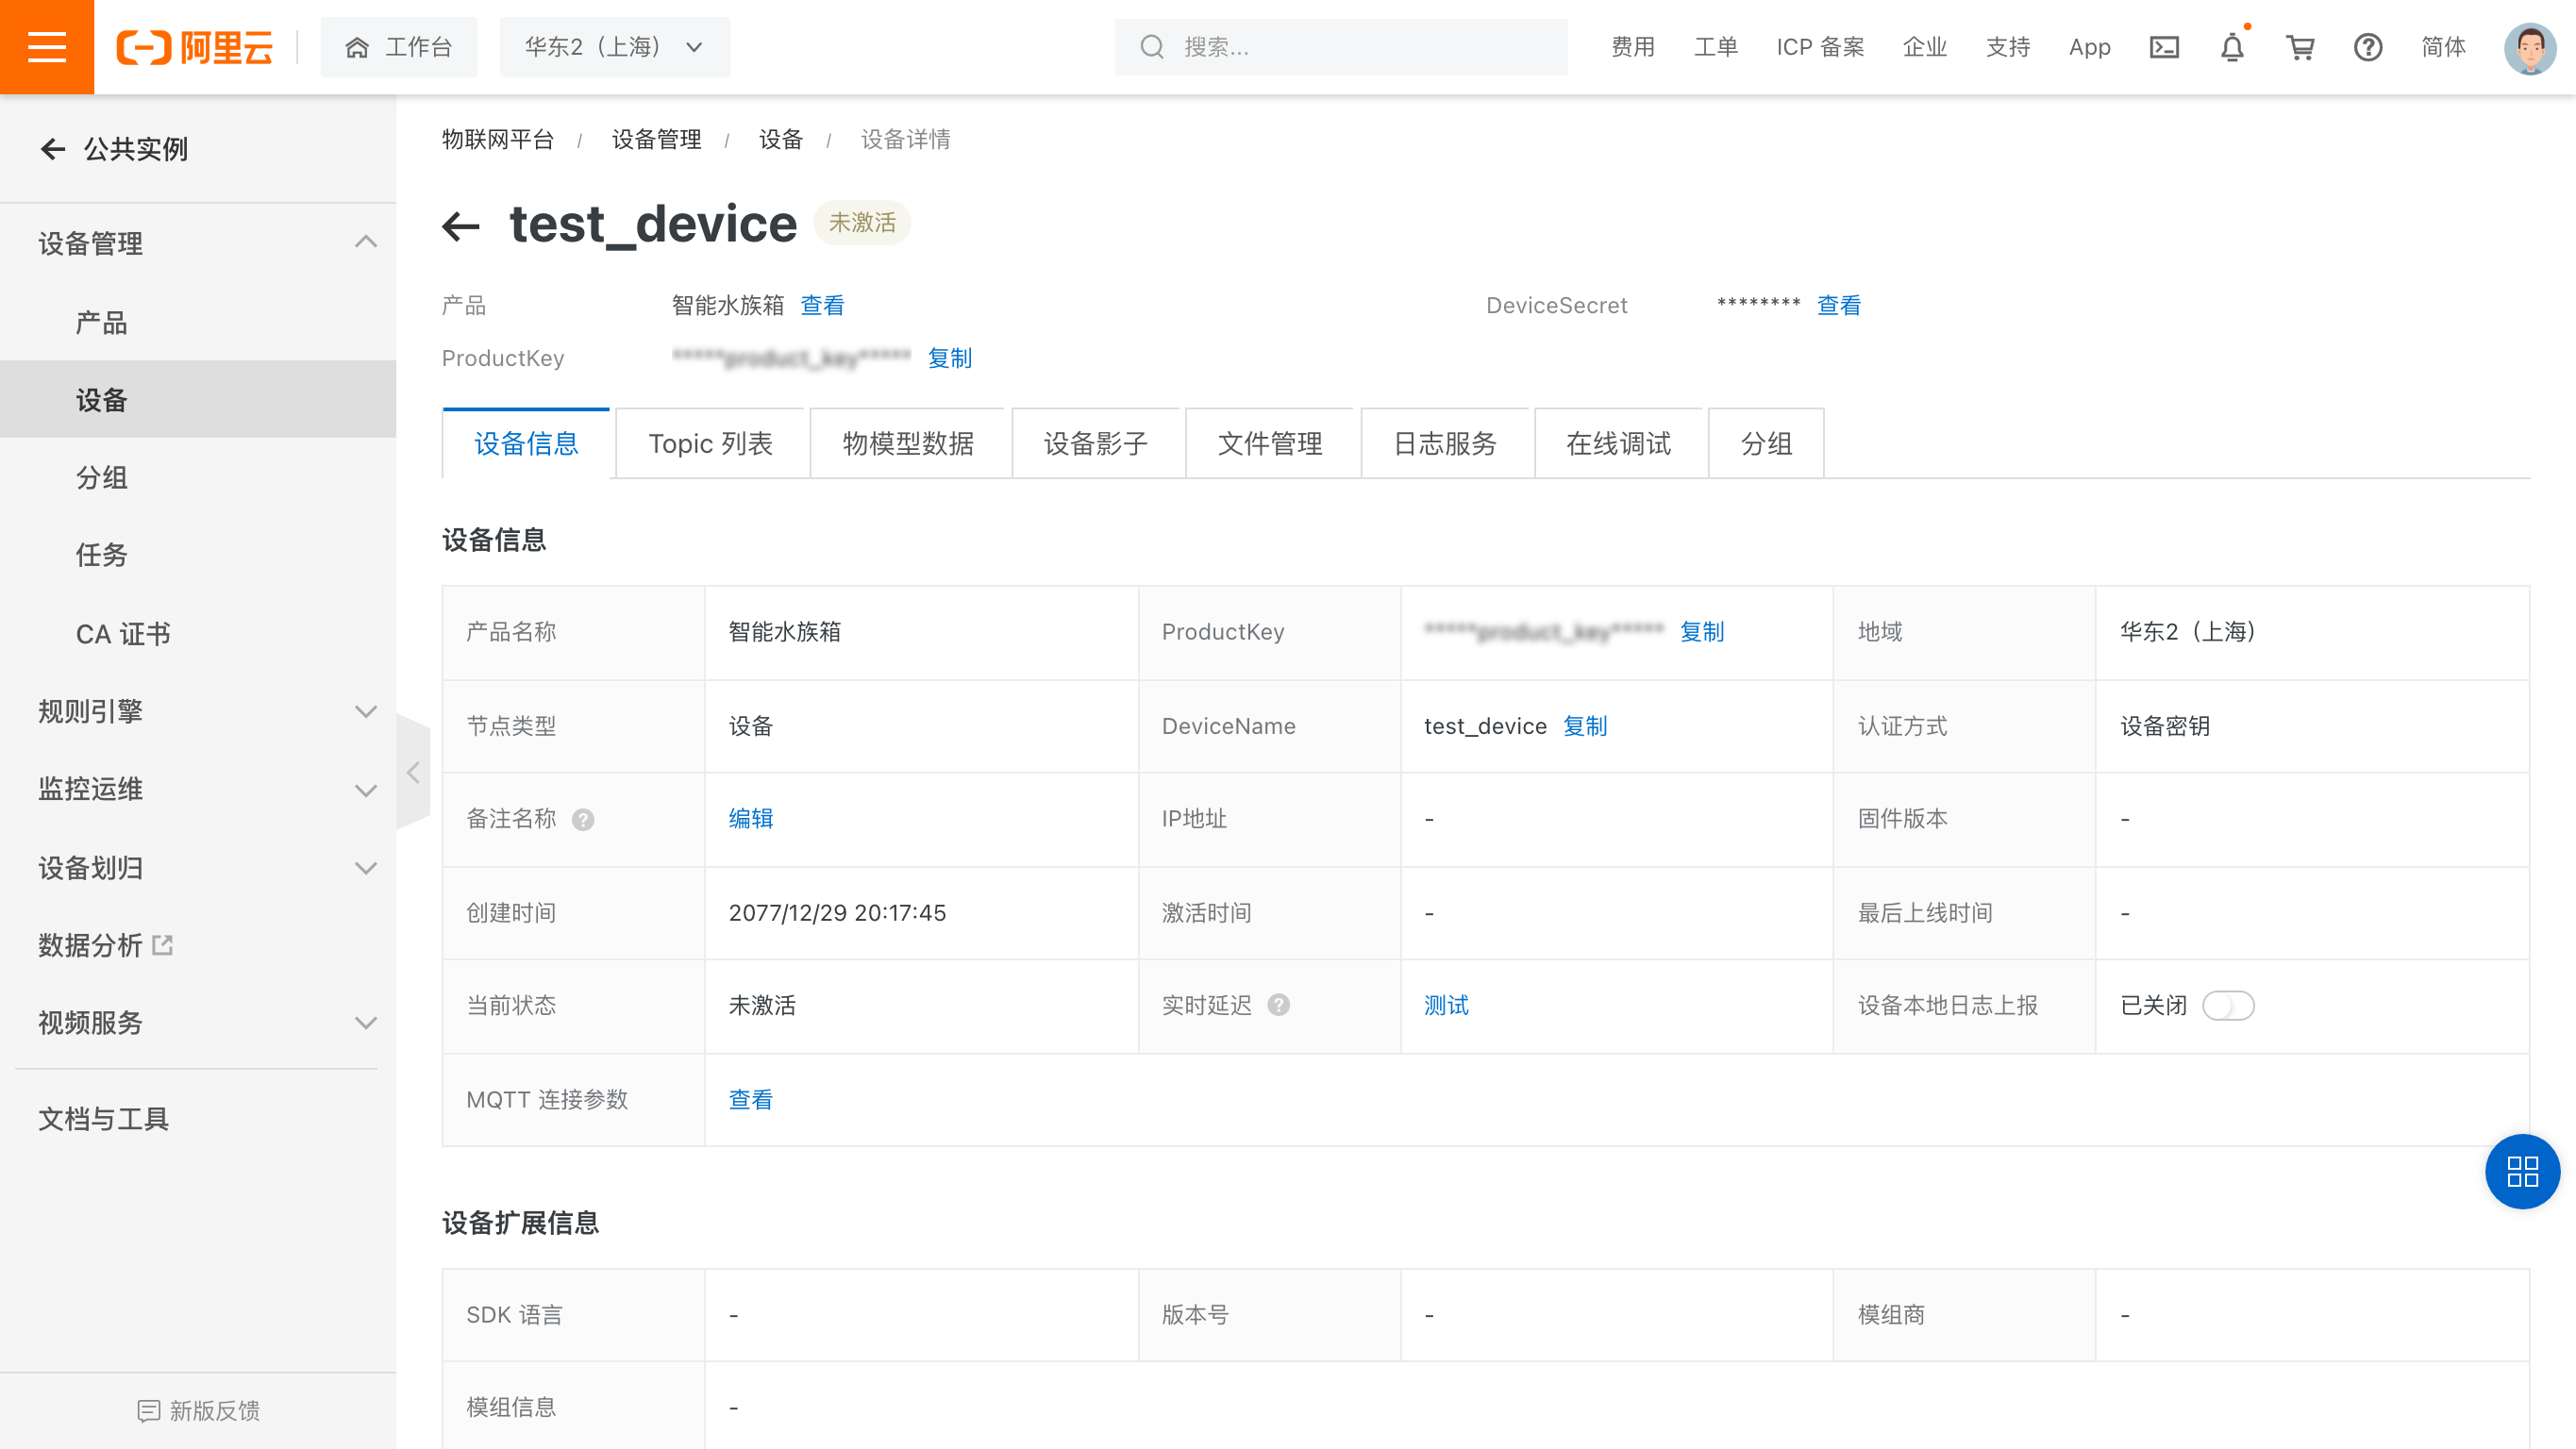Click the Alibaba Cloud logo
Viewport: 2576px width, 1449px height.
196,46
